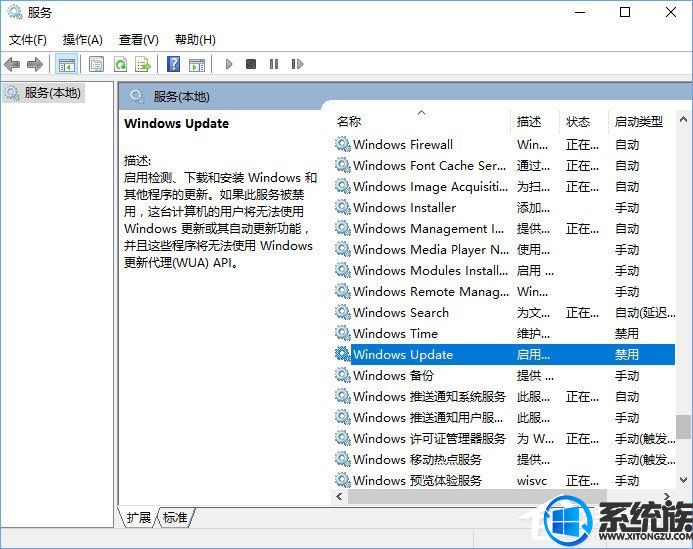Image resolution: width=693 pixels, height=549 pixels.
Task: Select the Windows 推送通知系统服务 row
Action: click(x=504, y=396)
